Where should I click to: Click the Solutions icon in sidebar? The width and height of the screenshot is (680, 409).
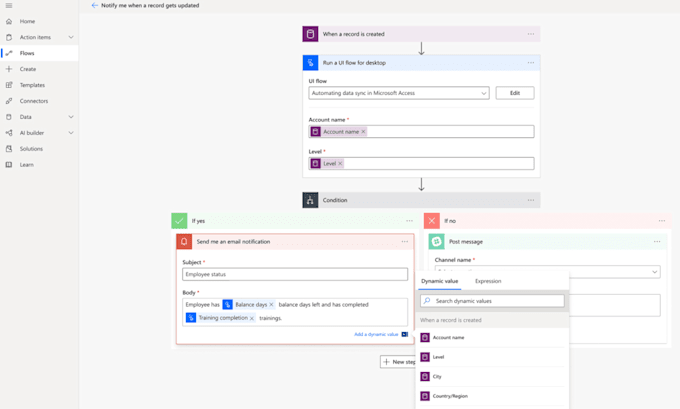pos(9,149)
